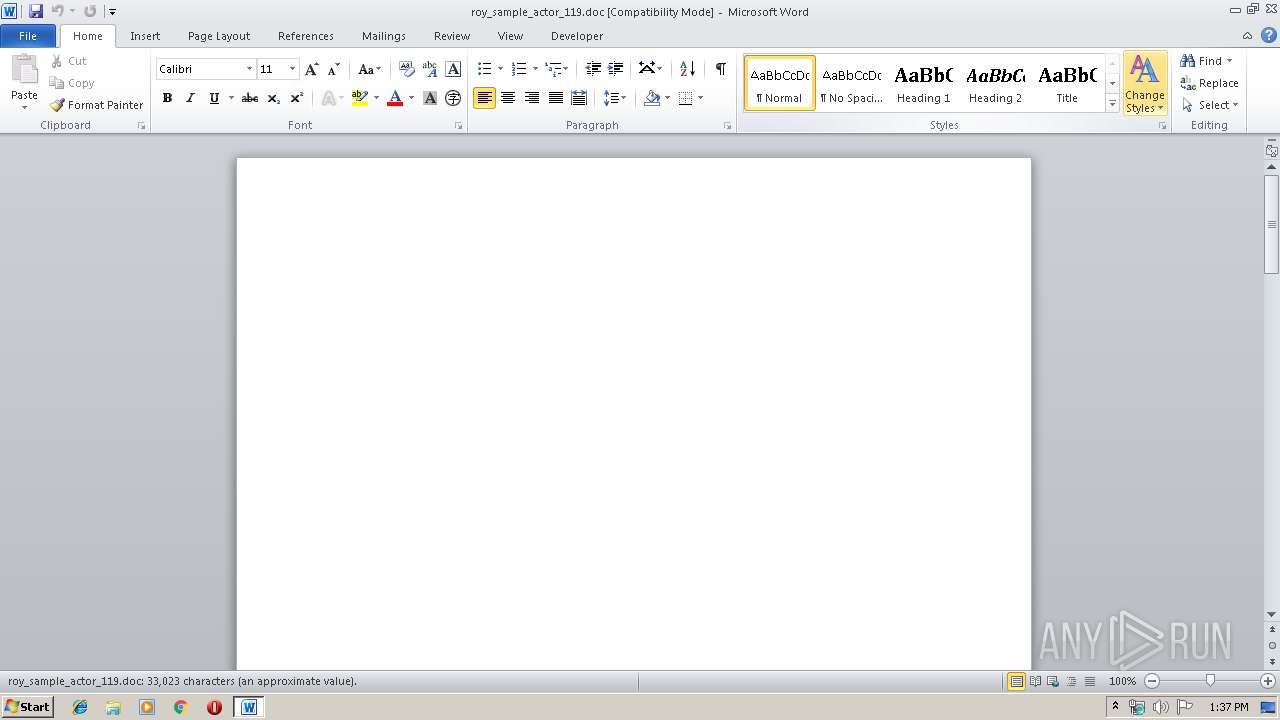Click the Undo icon
This screenshot has width=1280, height=720.
pyautogui.click(x=57, y=11)
